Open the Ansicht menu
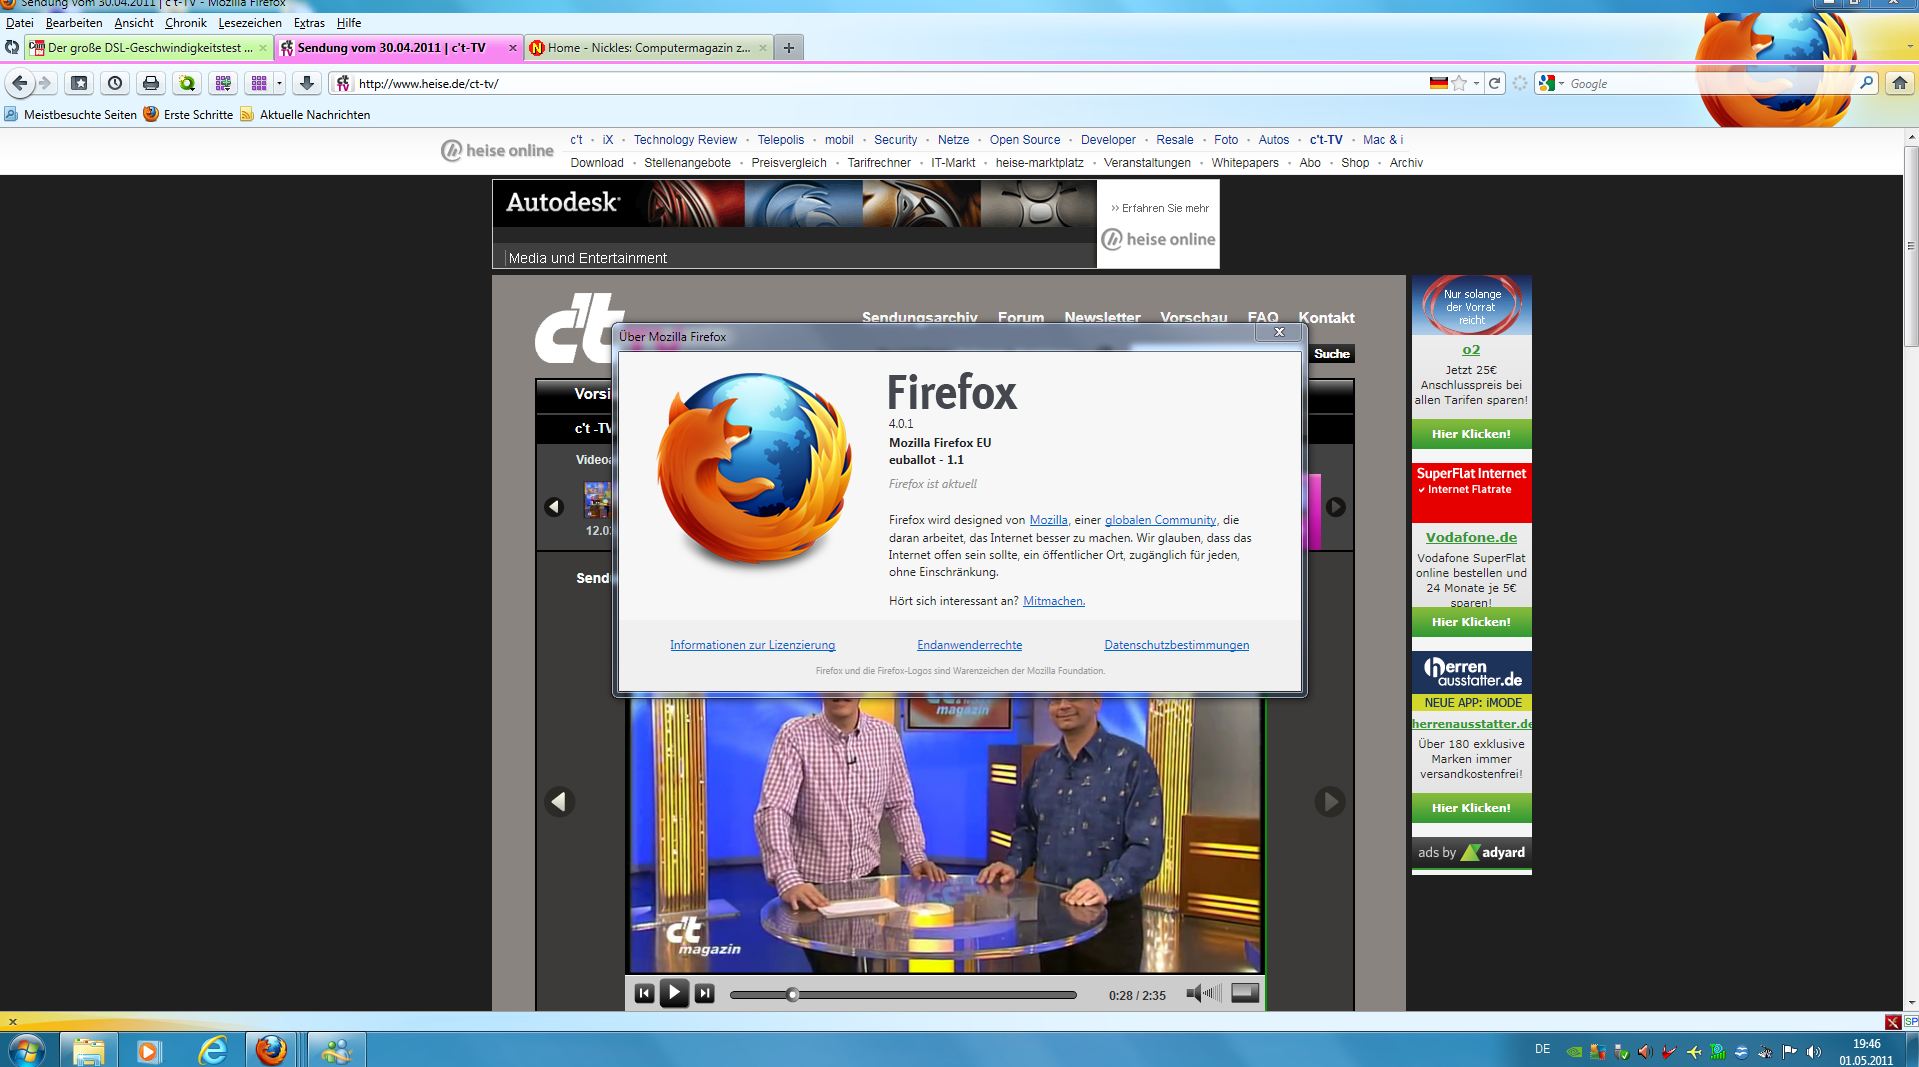Viewport: 1919px width, 1067px height. [x=134, y=22]
